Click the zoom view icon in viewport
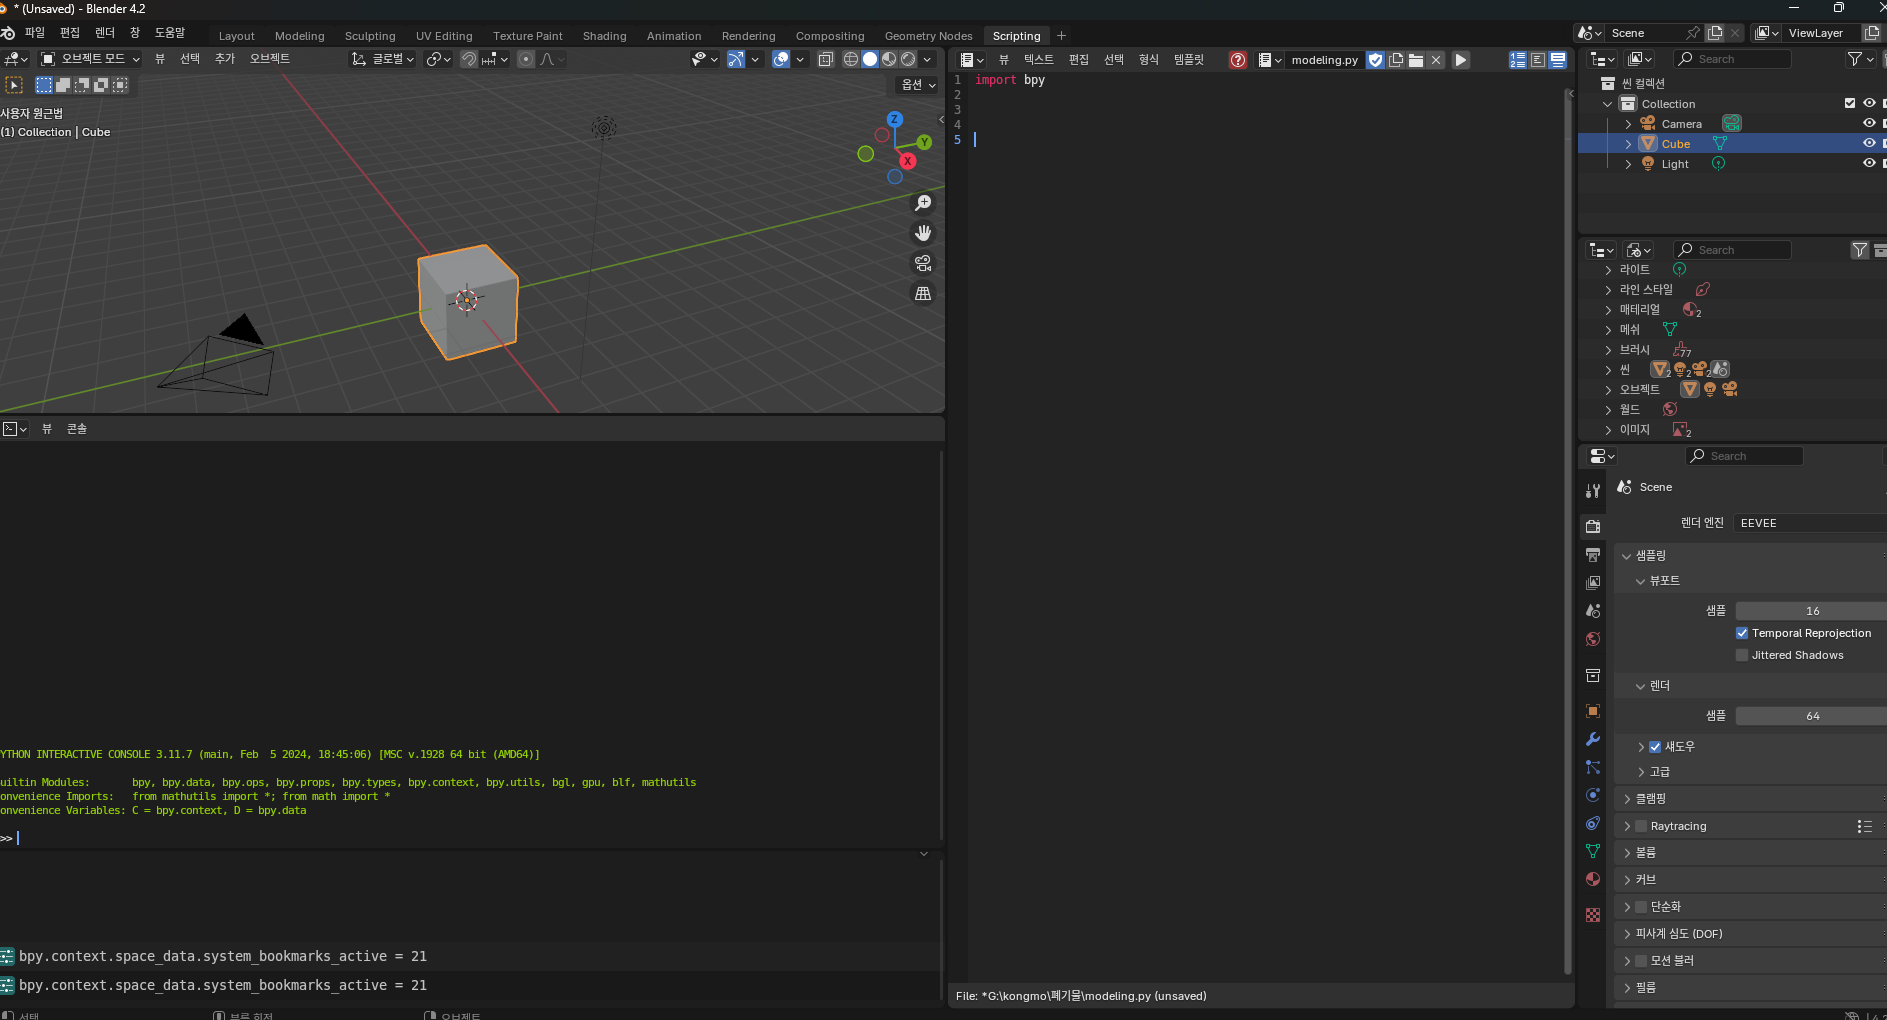Image resolution: width=1887 pixels, height=1020 pixels. pos(923,203)
